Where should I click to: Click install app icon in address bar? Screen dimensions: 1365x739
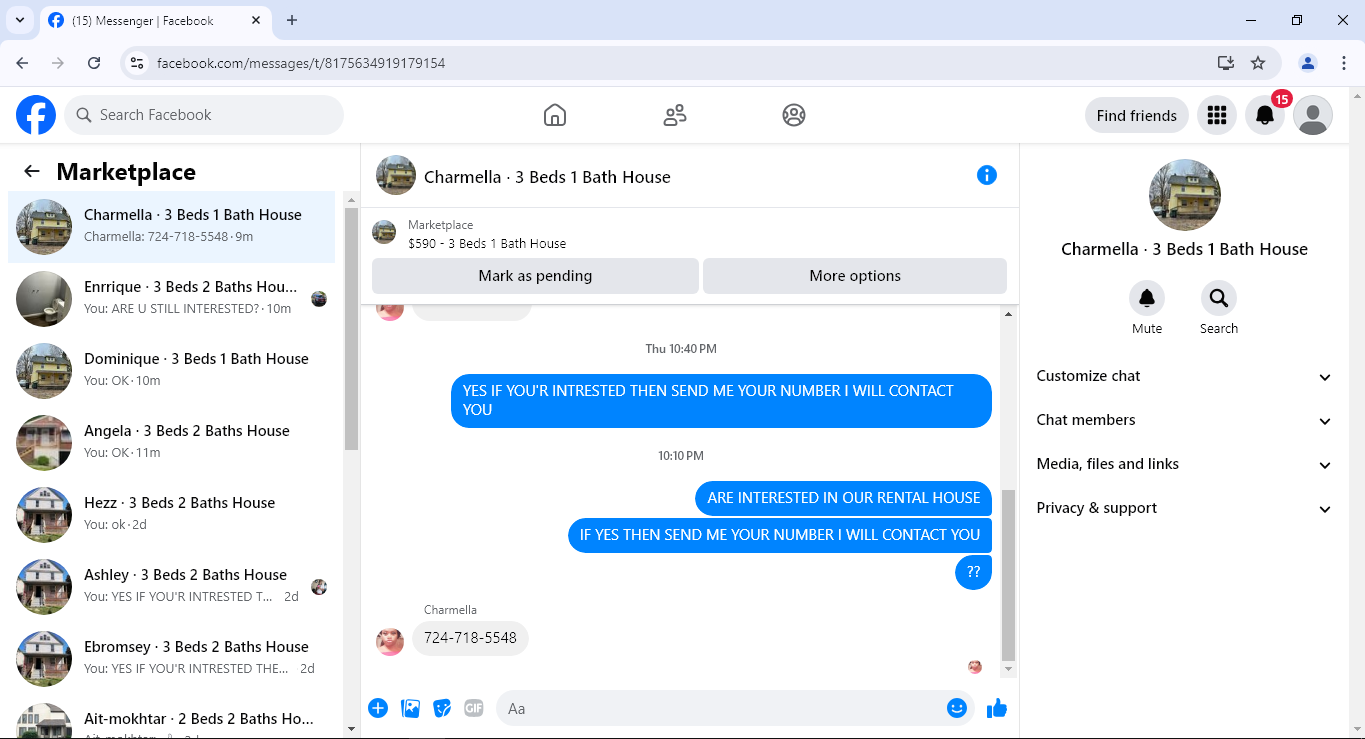1226,63
